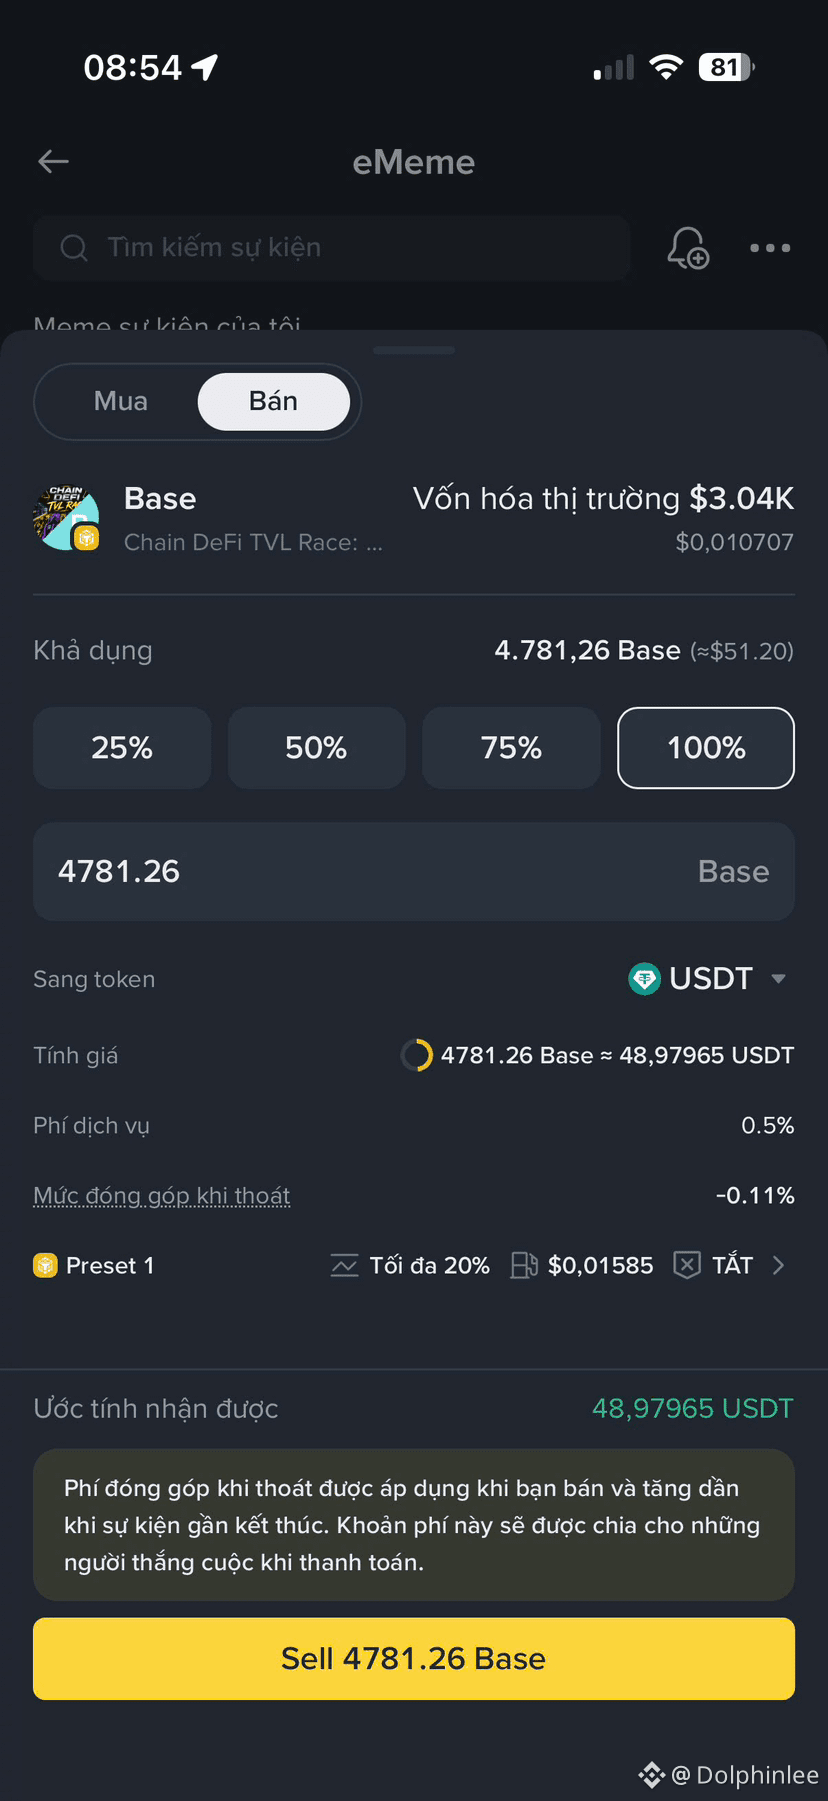Select the 50% amount option
This screenshot has height=1801, width=828.
316,748
